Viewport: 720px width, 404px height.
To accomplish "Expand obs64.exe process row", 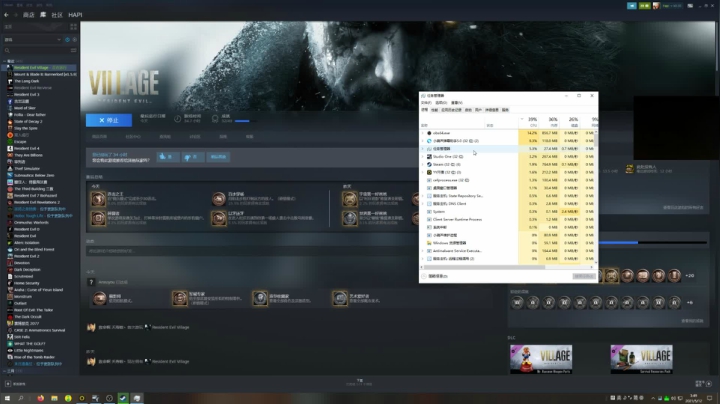I will coord(423,133).
